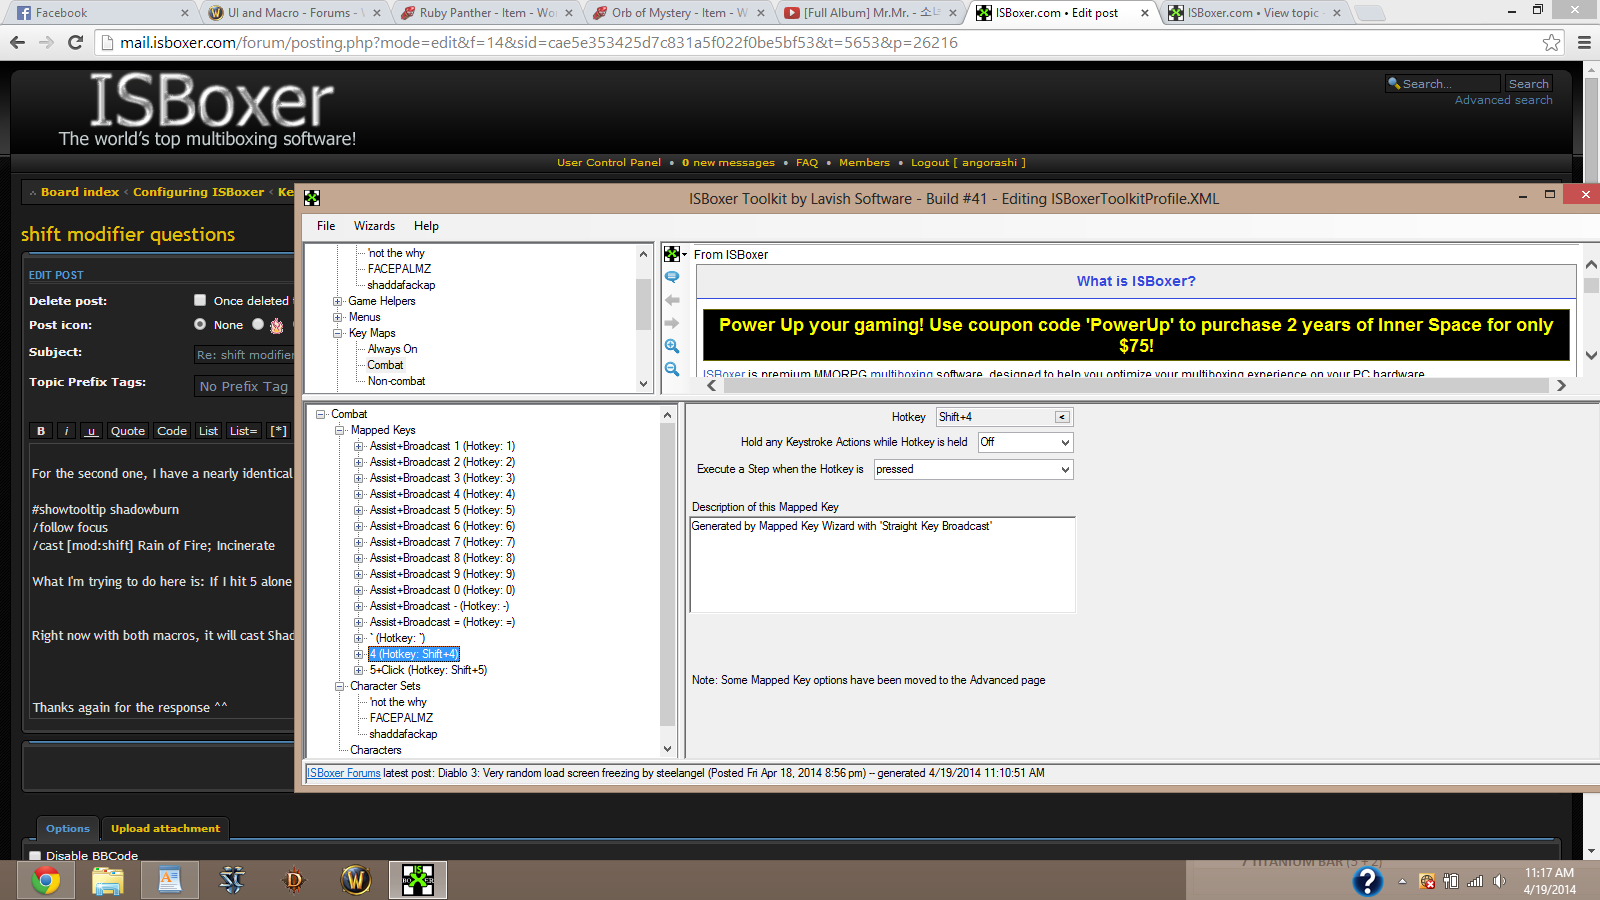1600x900 pixels.
Task: Click the Quote button in the editor
Action: pyautogui.click(x=128, y=431)
